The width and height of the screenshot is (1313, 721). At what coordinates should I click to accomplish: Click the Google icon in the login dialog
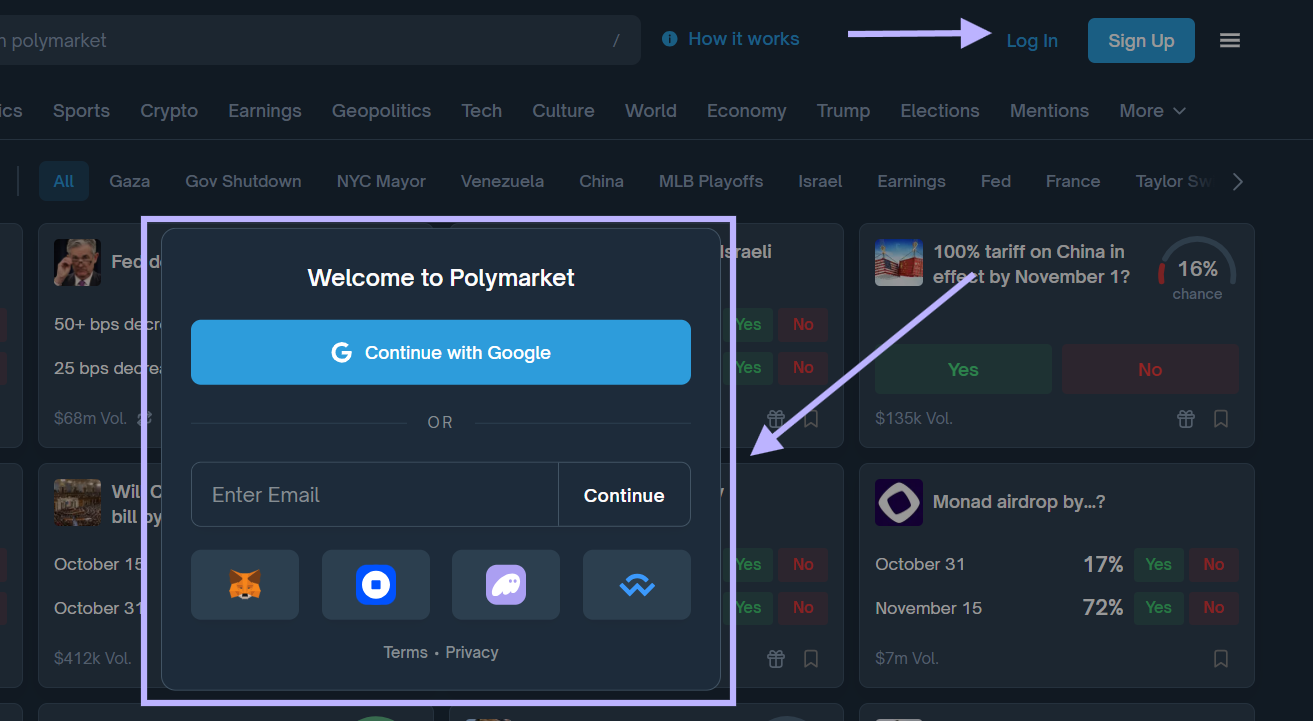[343, 352]
